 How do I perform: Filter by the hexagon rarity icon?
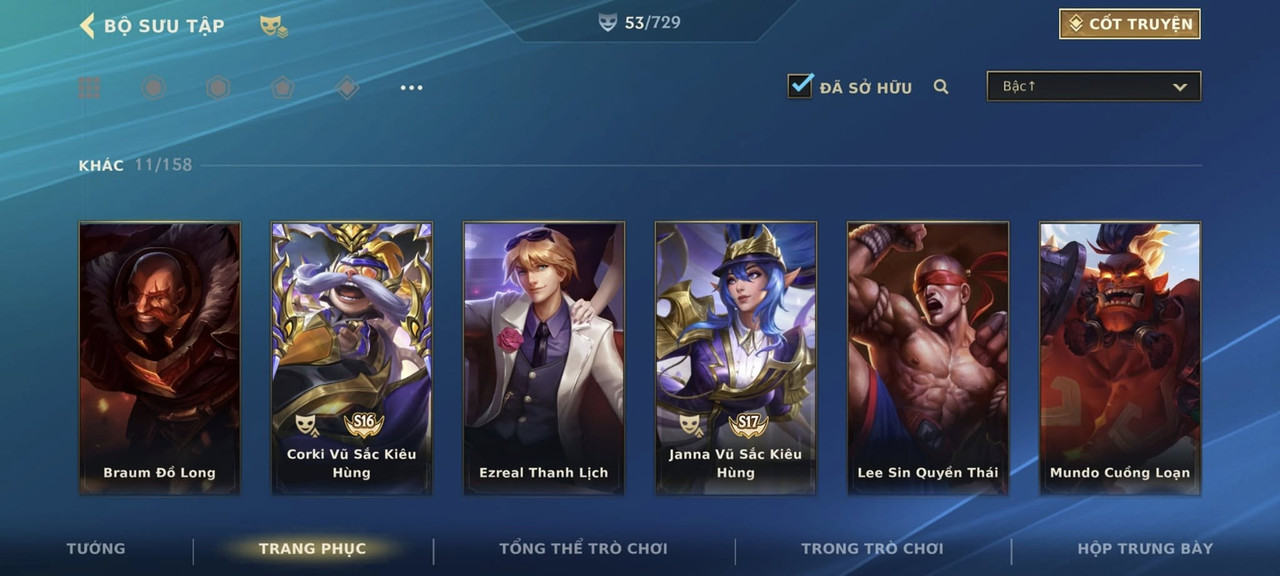point(218,88)
